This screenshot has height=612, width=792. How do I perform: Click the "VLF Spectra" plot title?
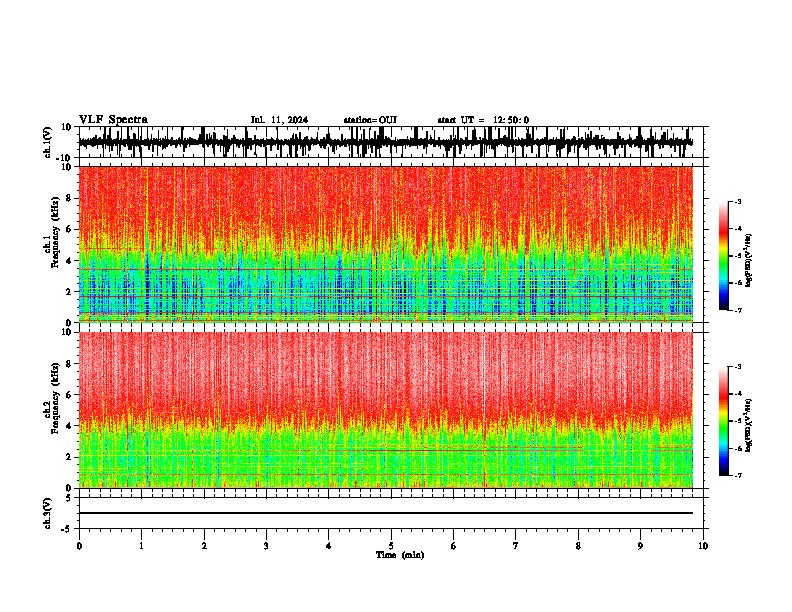113,120
